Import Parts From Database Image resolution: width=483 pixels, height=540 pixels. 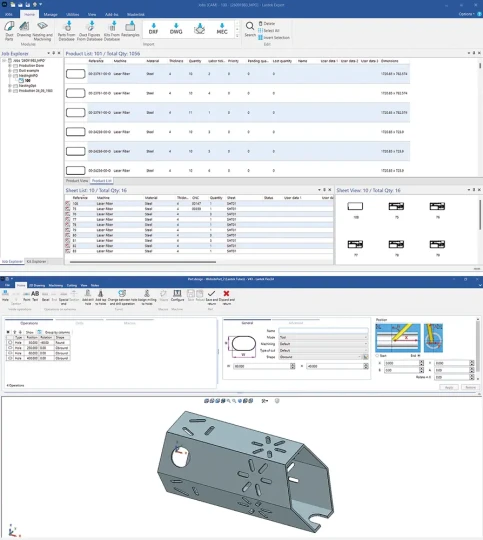(66, 31)
